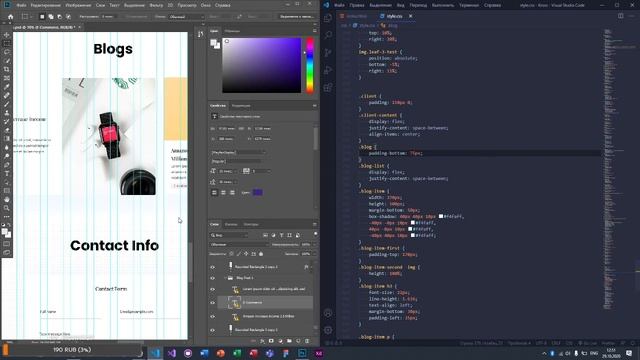
Task: Select the Clone Stamp tool
Action: [7, 113]
